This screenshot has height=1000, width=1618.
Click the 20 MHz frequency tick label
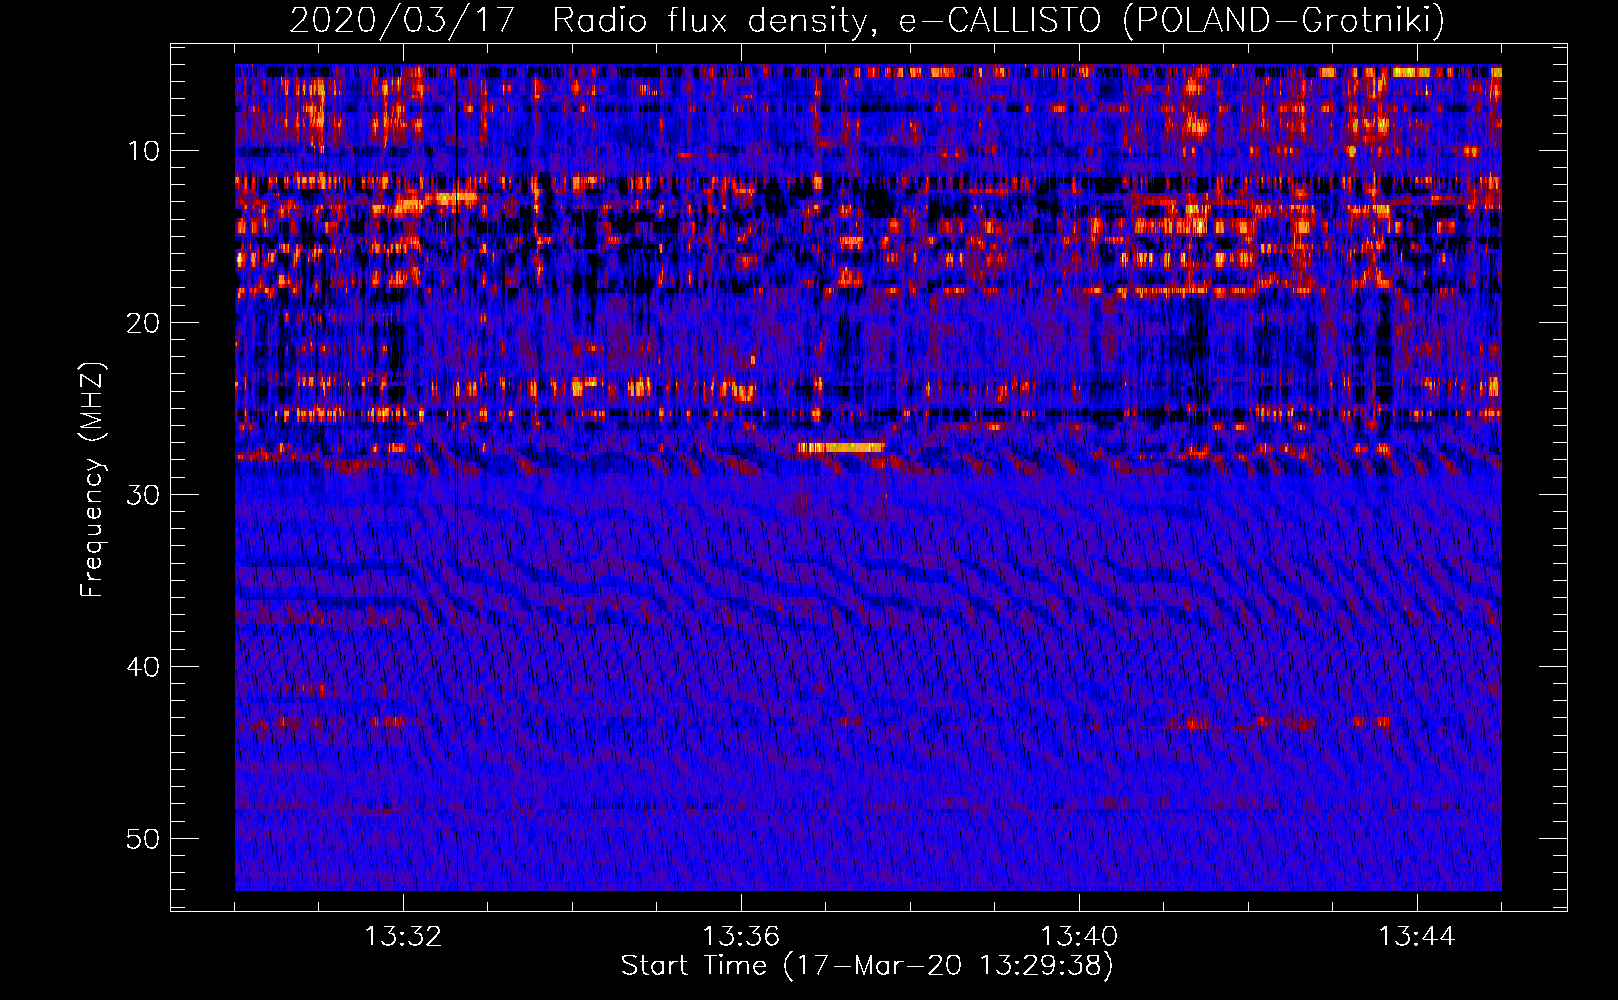144,323
